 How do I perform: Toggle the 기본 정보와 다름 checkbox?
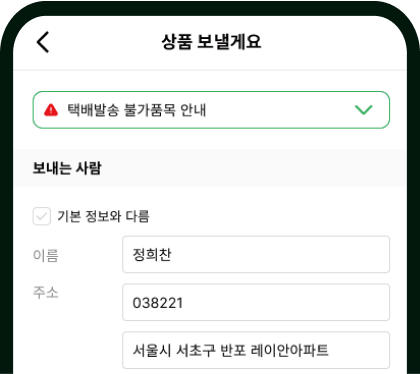point(42,216)
